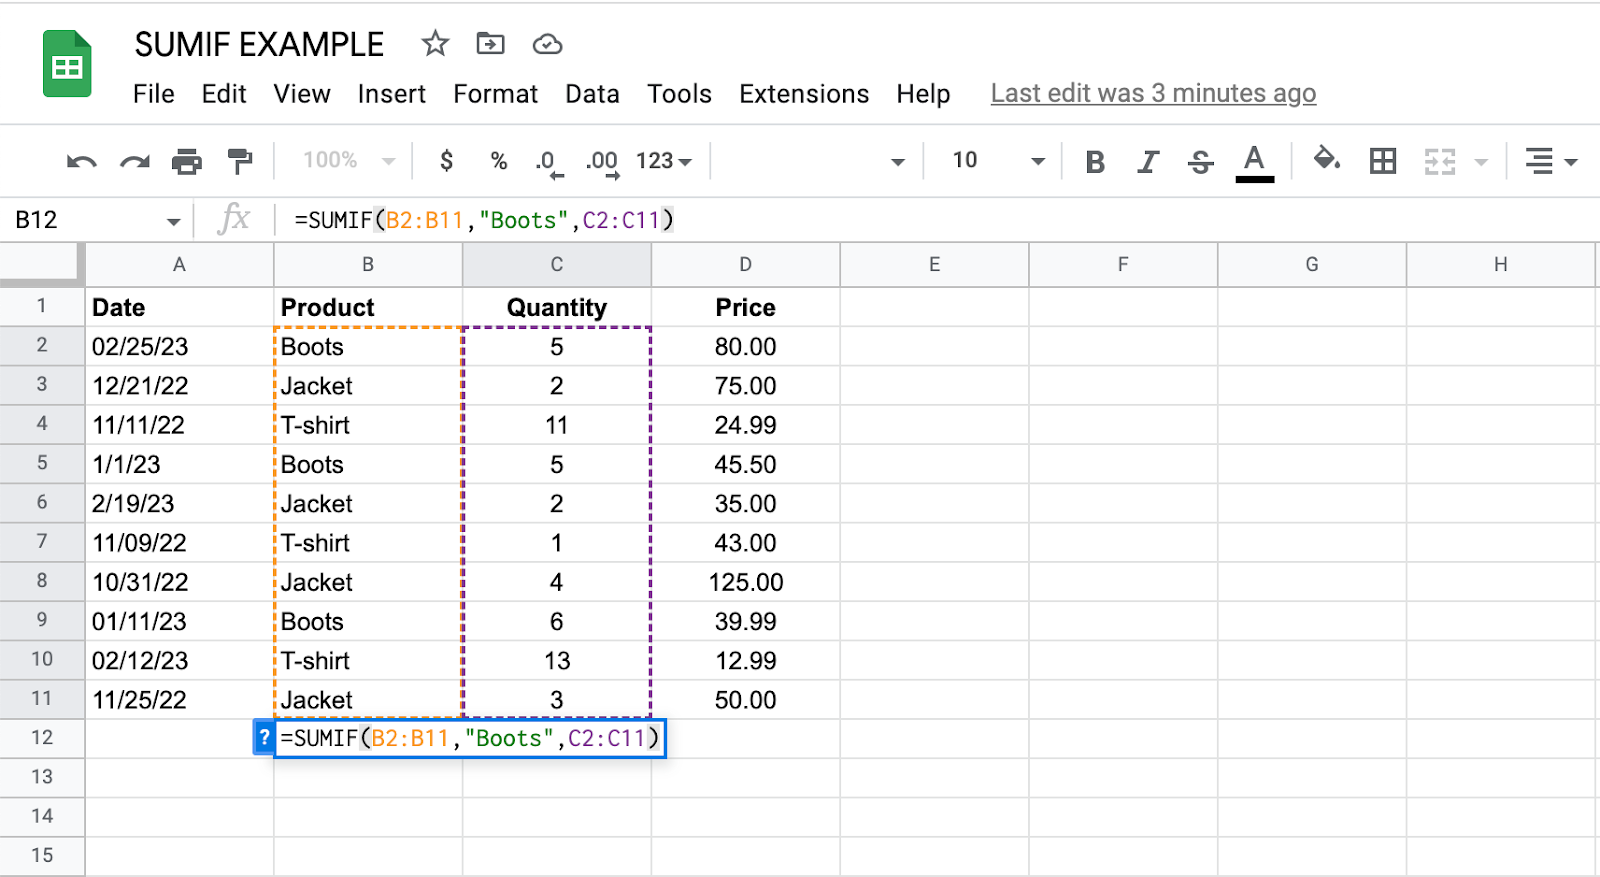Select column C header
Viewport: 1600px width, 877px height.
point(557,264)
